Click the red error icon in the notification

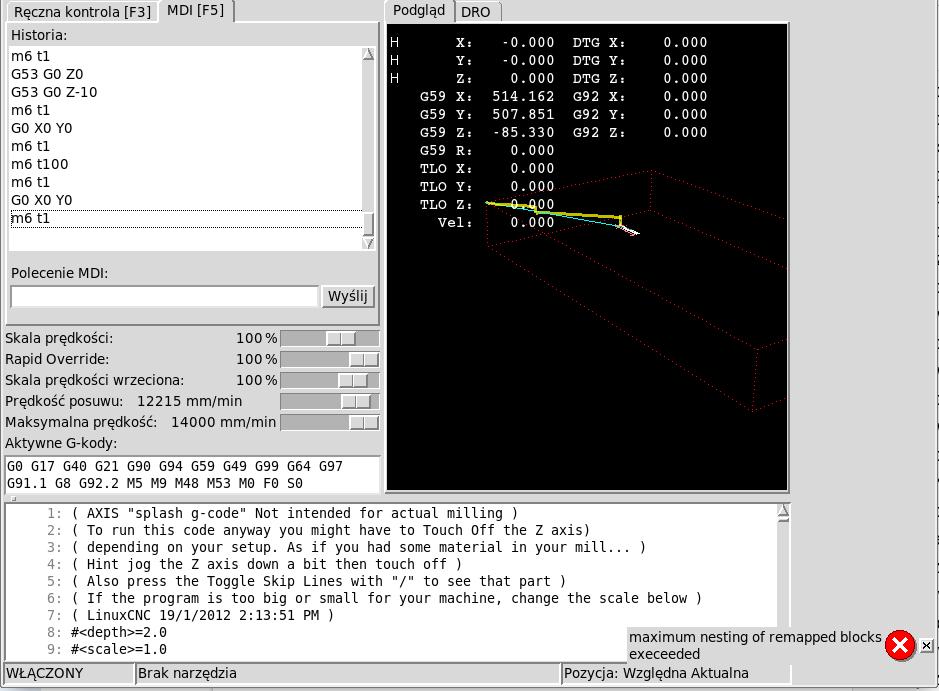click(x=899, y=645)
